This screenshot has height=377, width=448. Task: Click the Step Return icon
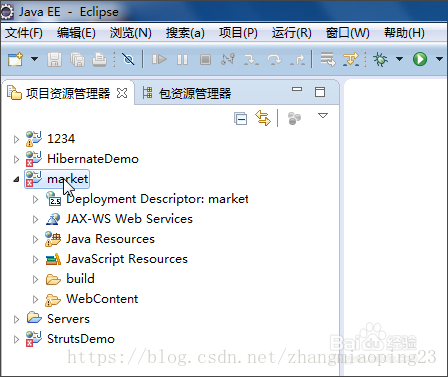click(x=298, y=60)
